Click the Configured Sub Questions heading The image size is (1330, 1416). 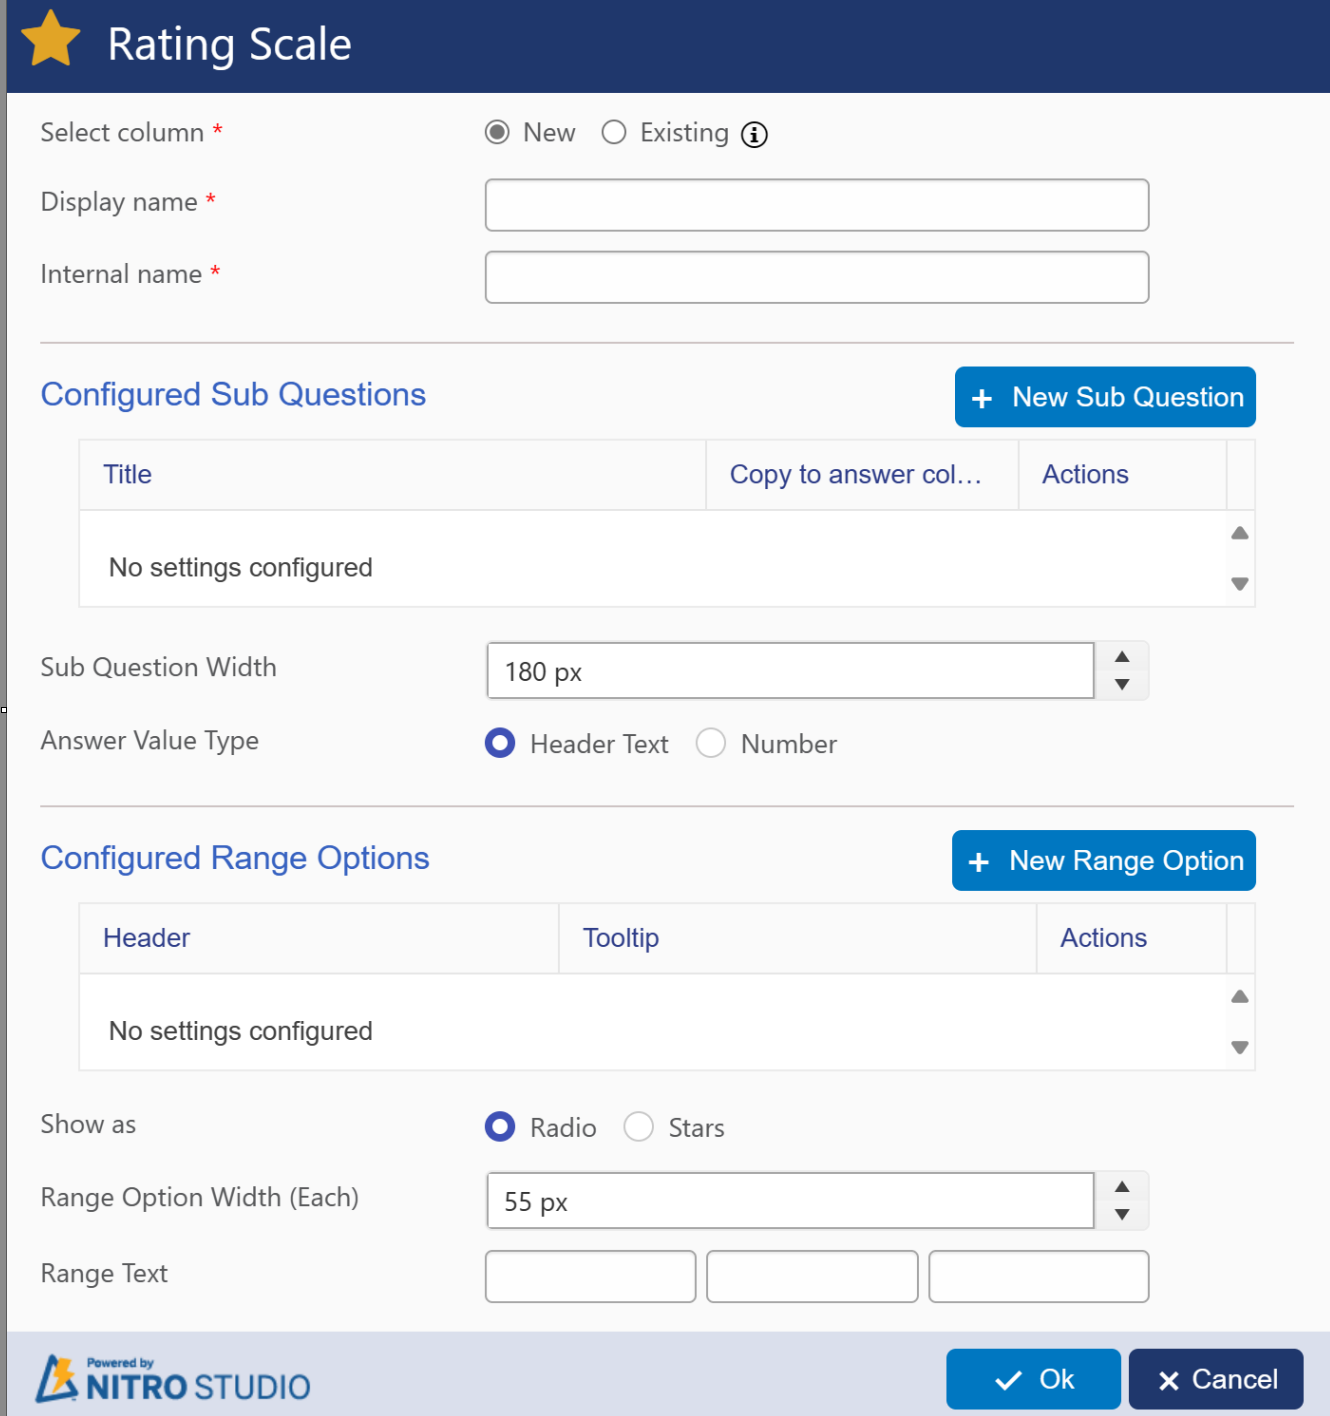click(x=233, y=395)
